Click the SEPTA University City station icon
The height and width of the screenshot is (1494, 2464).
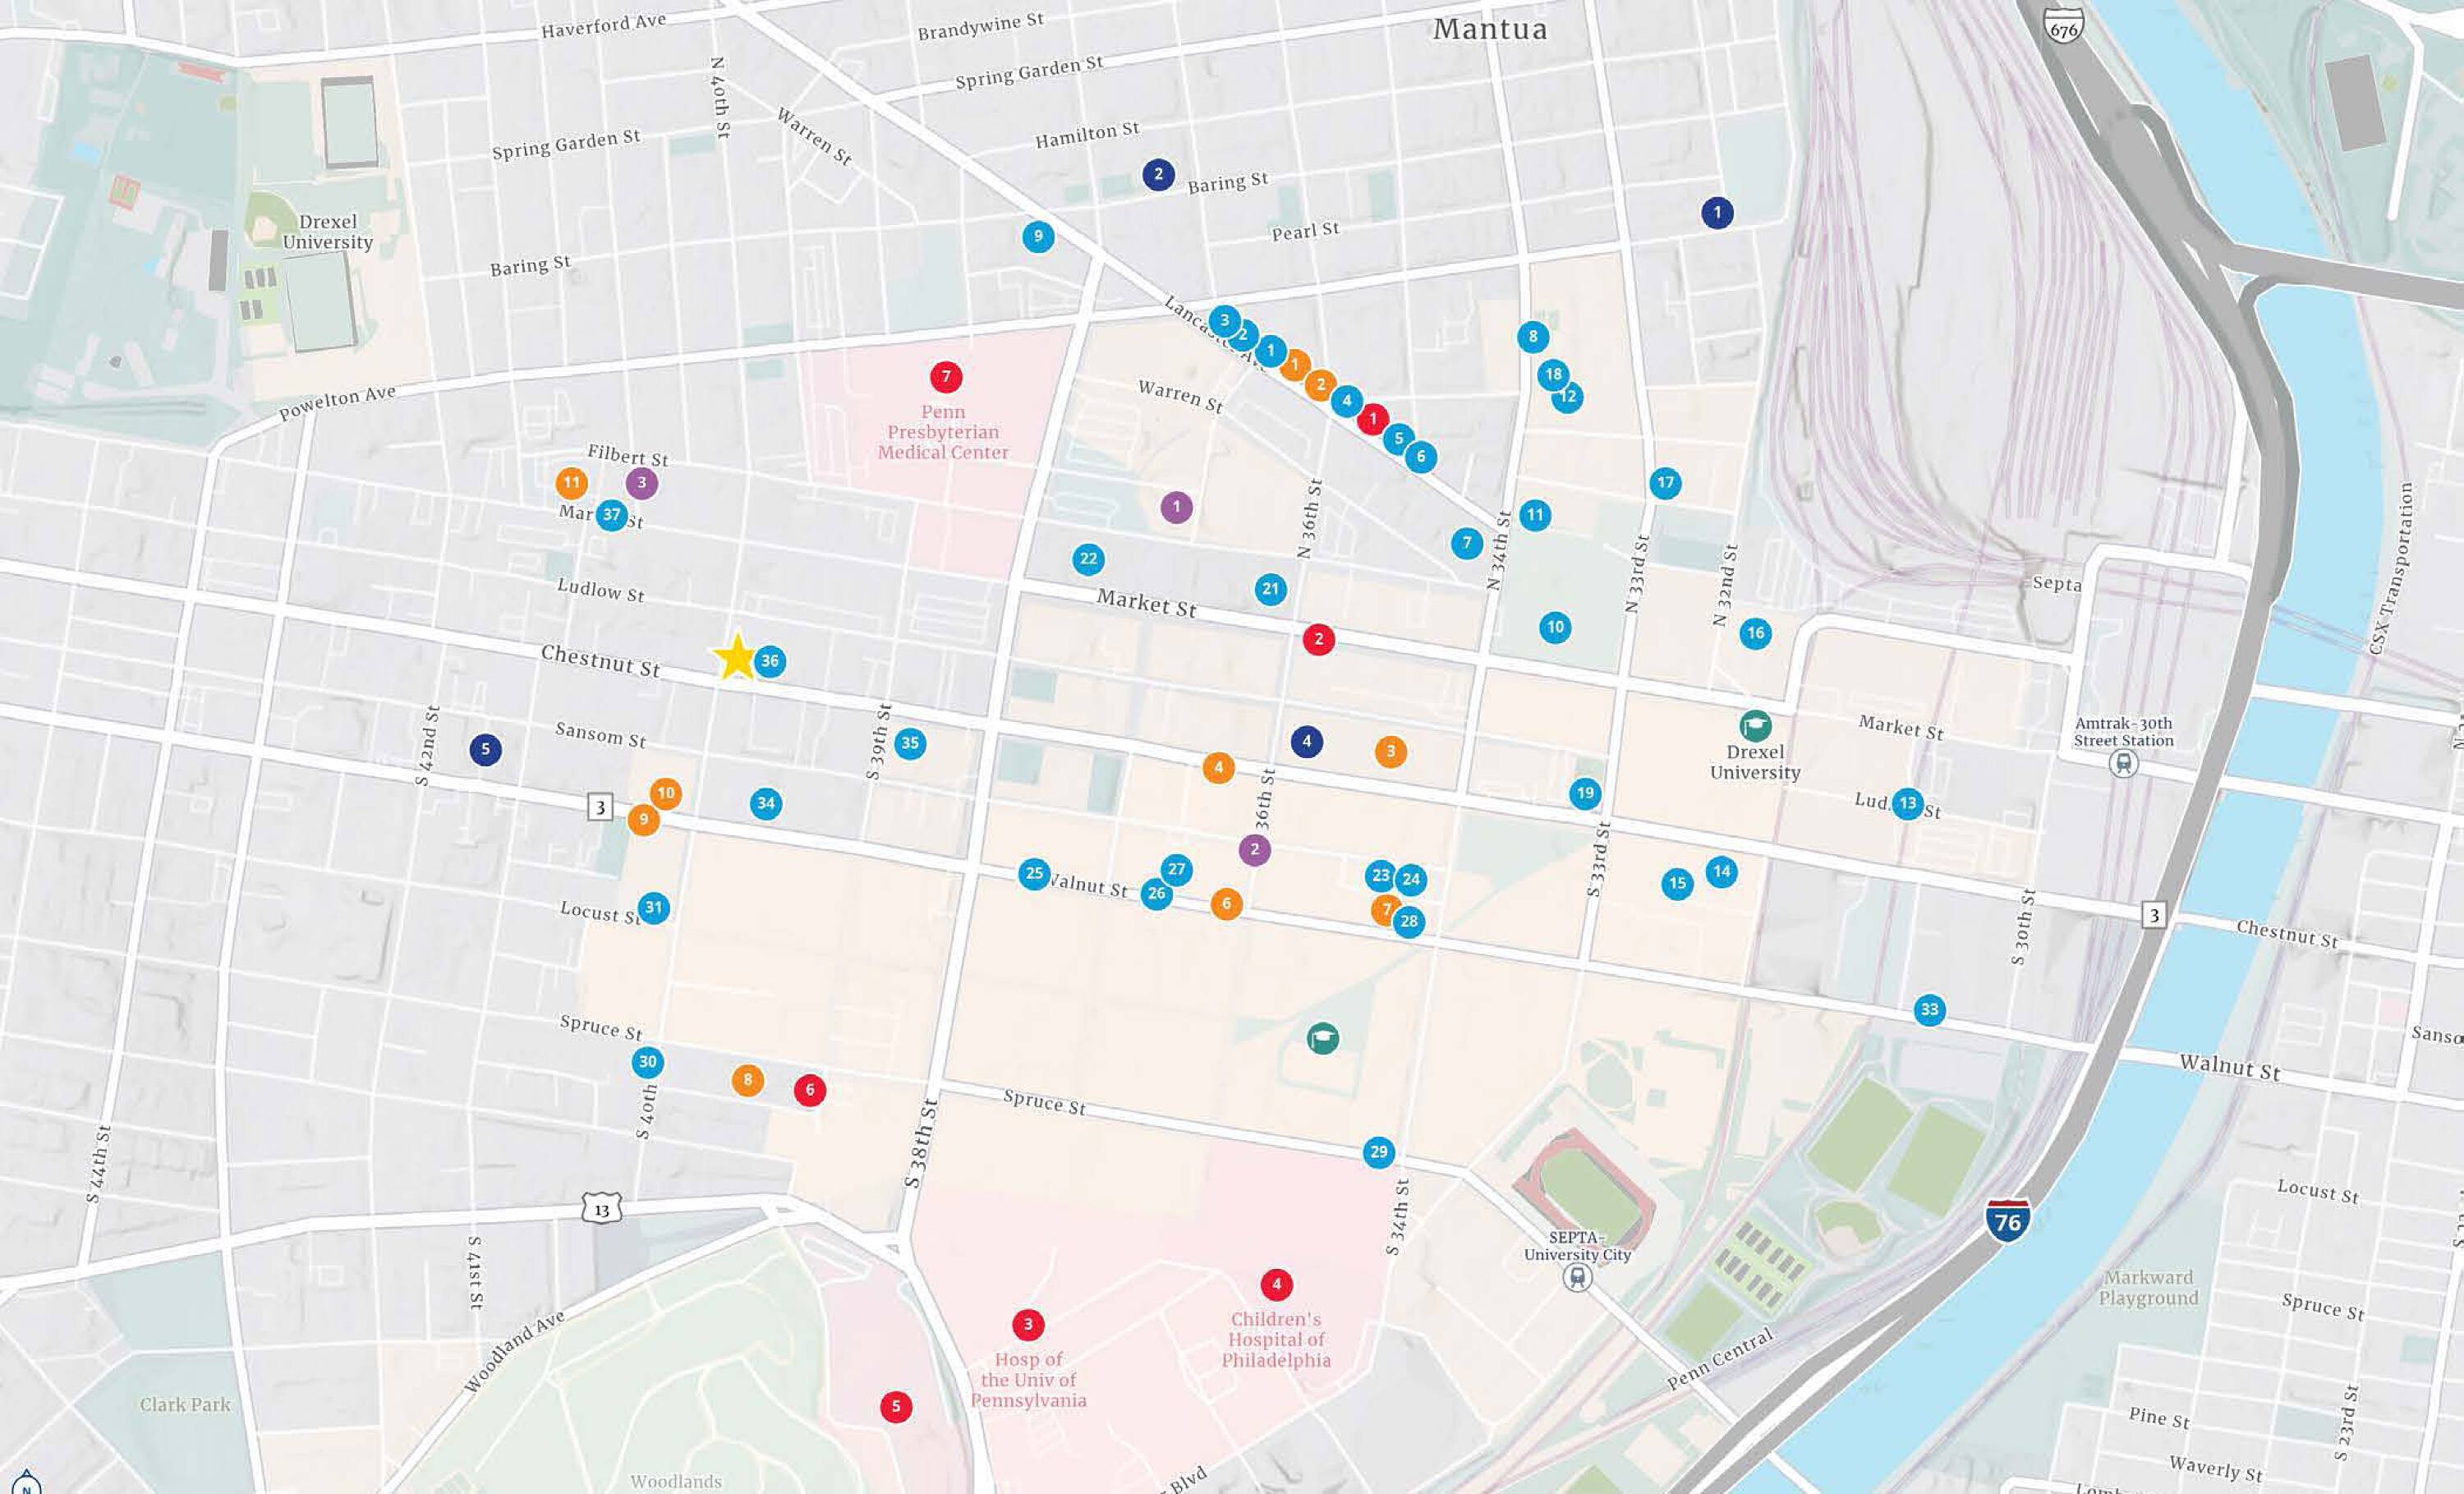tap(1577, 1277)
